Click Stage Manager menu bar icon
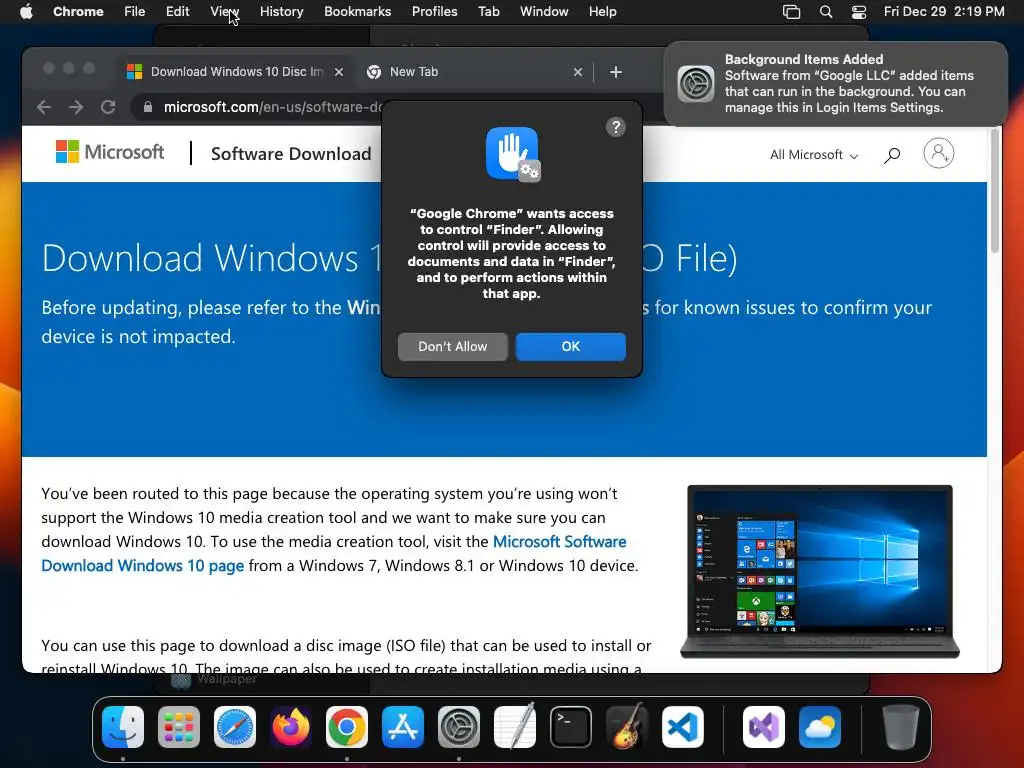The height and width of the screenshot is (768, 1024). tap(792, 11)
